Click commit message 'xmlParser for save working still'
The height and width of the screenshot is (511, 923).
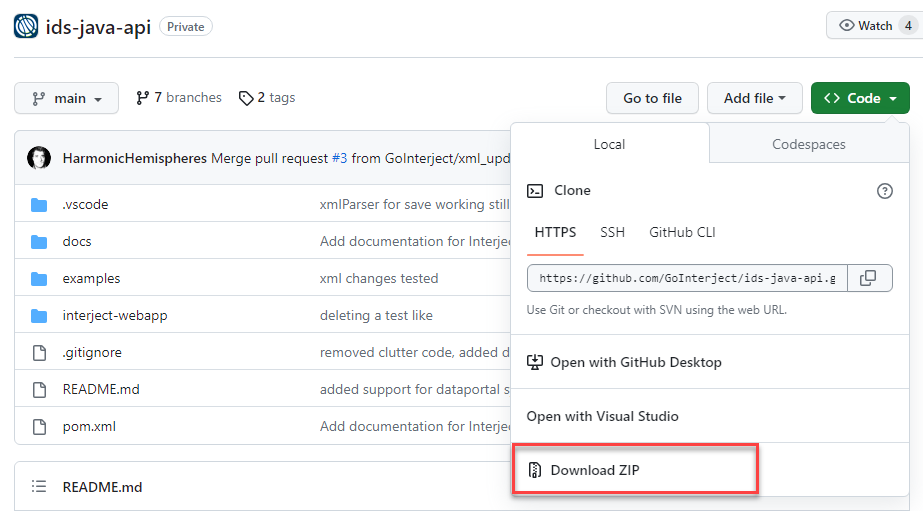point(414,204)
